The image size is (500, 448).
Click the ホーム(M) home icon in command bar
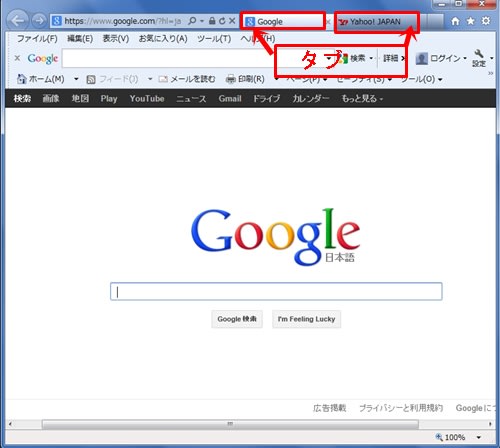click(x=22, y=79)
